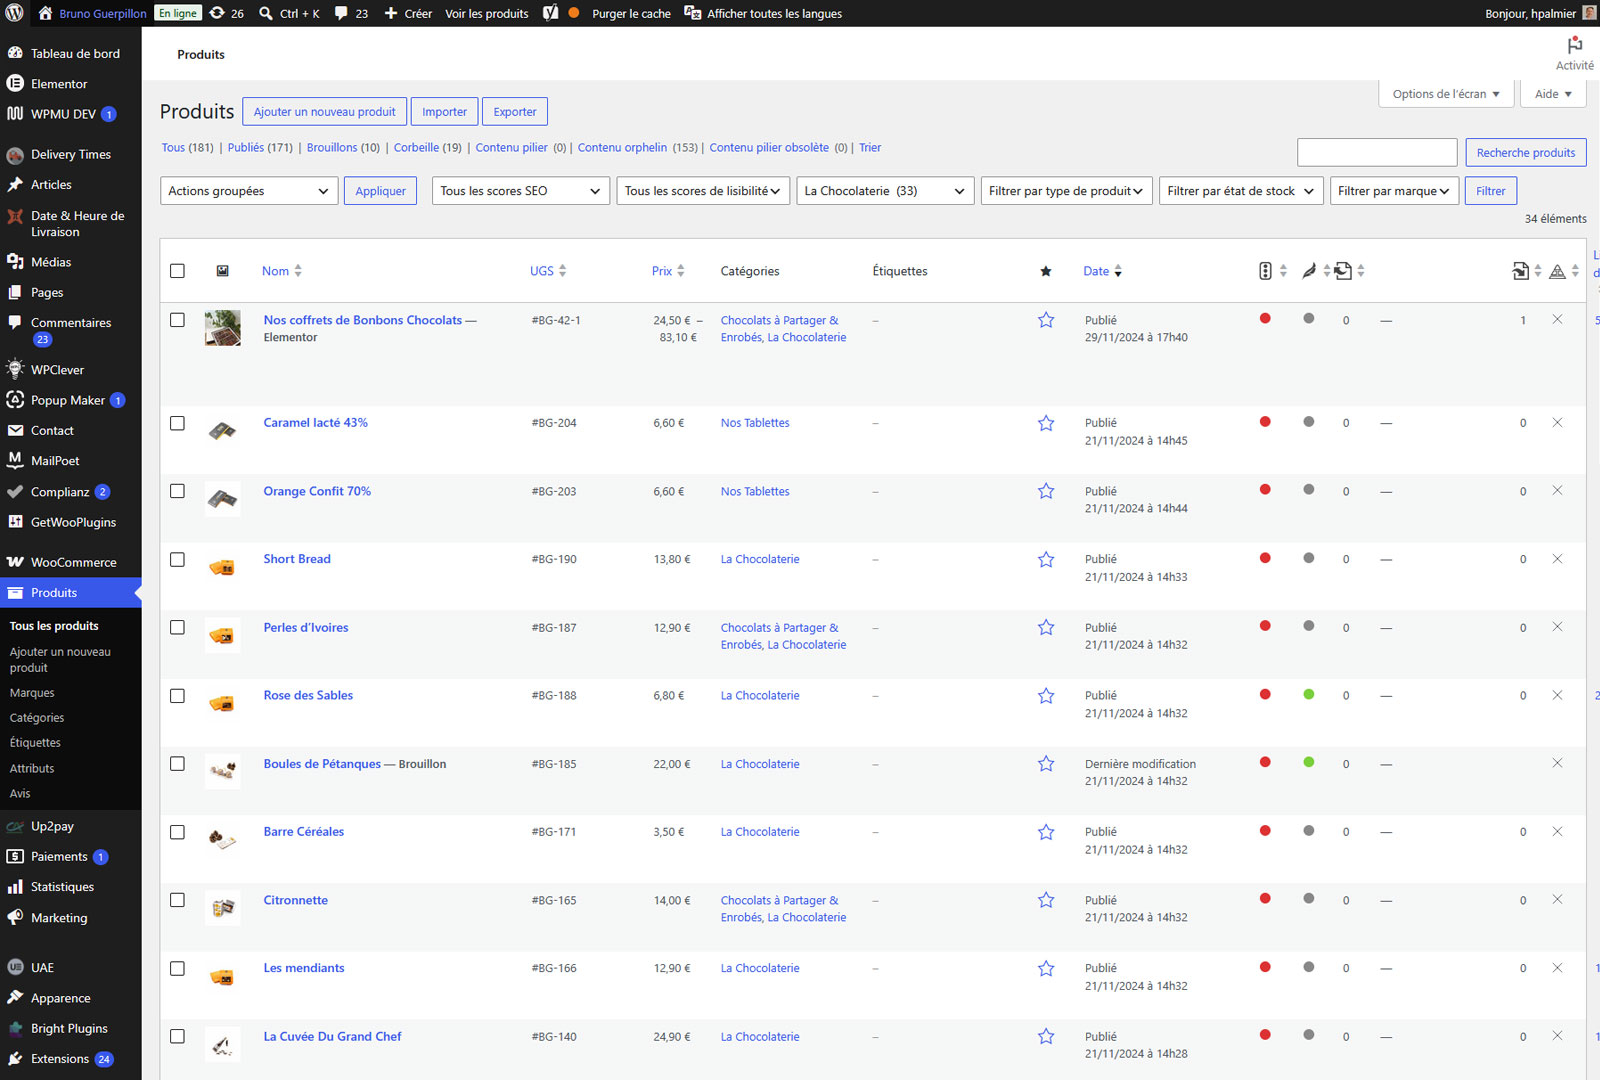Viewport: 1600px width, 1080px height.
Task: Open the Activité flag icon
Action: [x=1575, y=46]
